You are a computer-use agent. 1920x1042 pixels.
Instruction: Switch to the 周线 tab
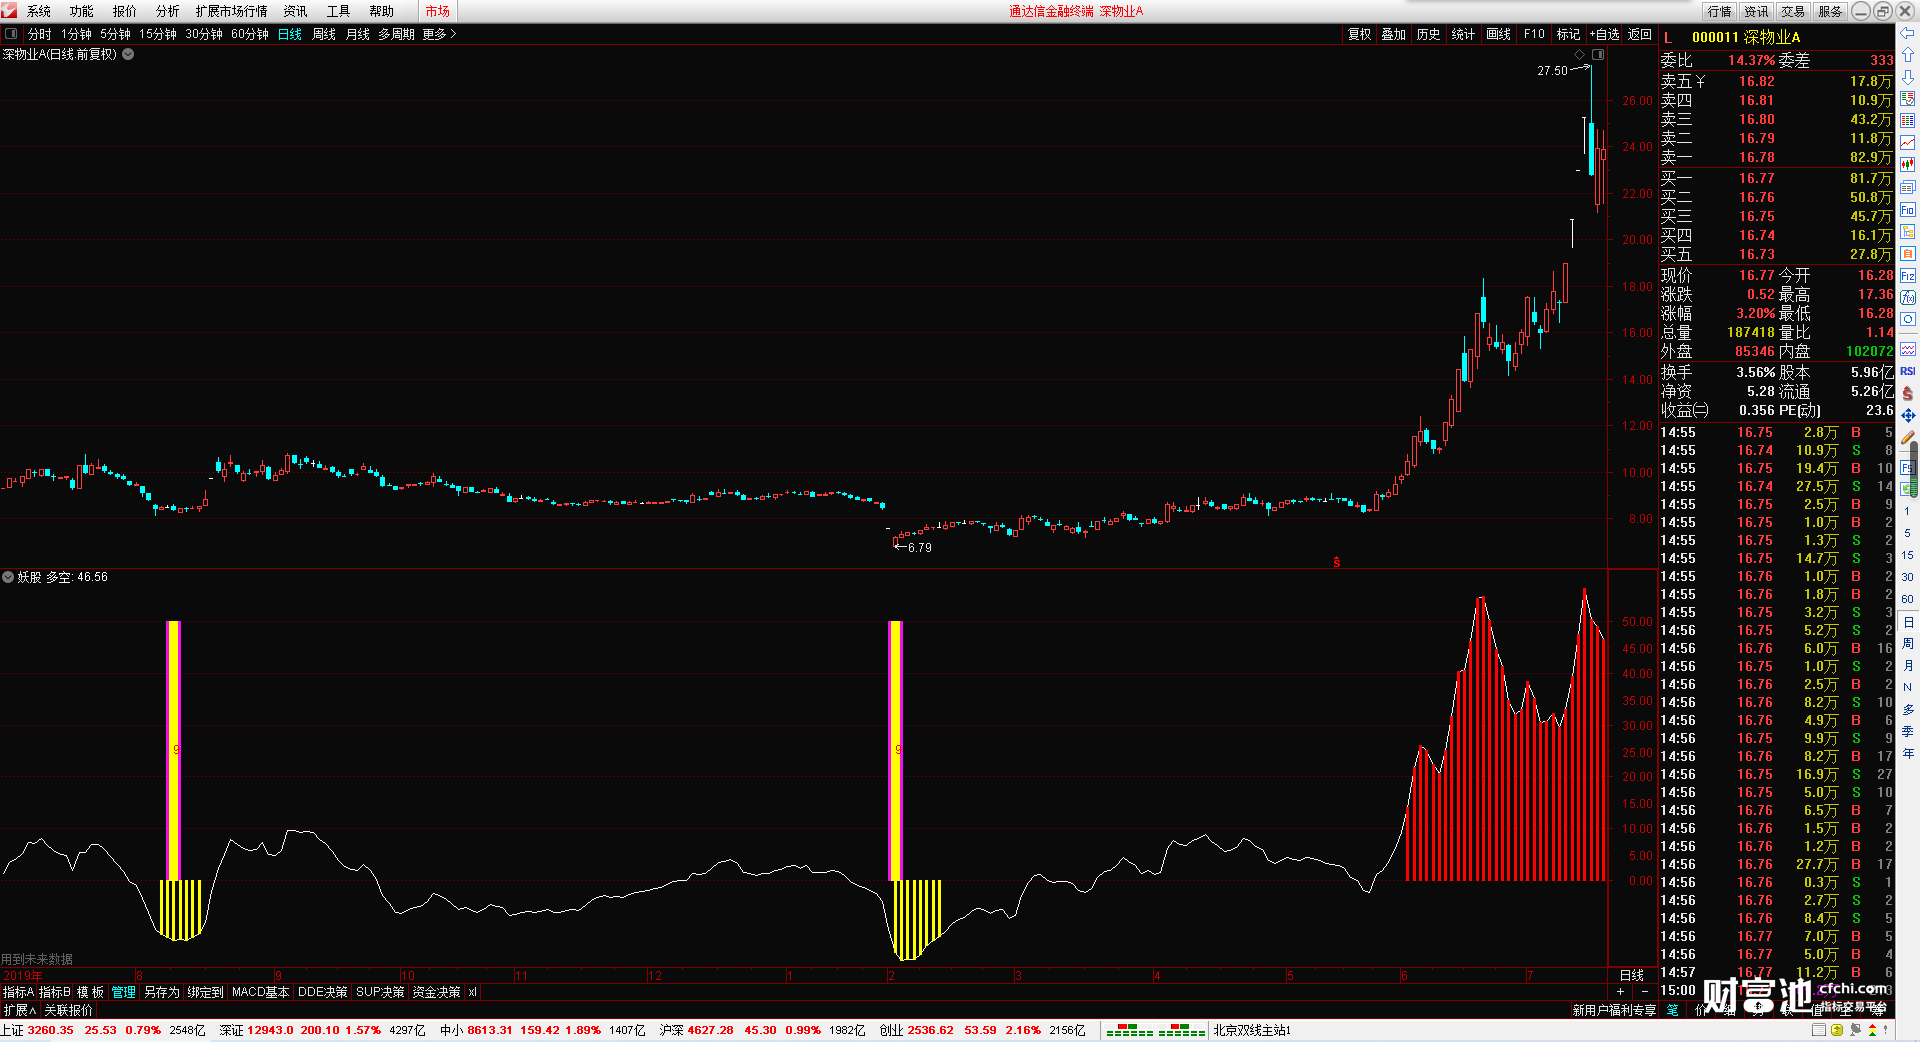[324, 34]
